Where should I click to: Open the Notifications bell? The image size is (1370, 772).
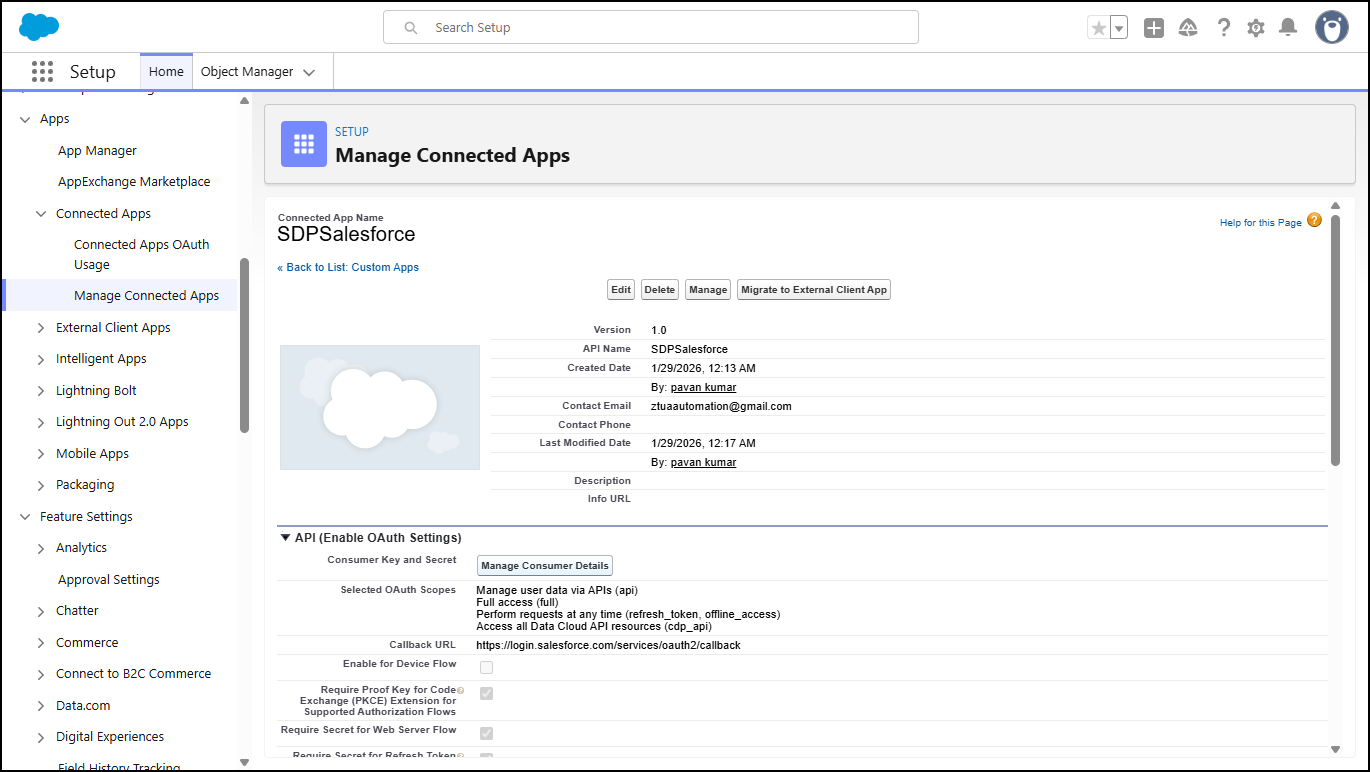[x=1288, y=28]
